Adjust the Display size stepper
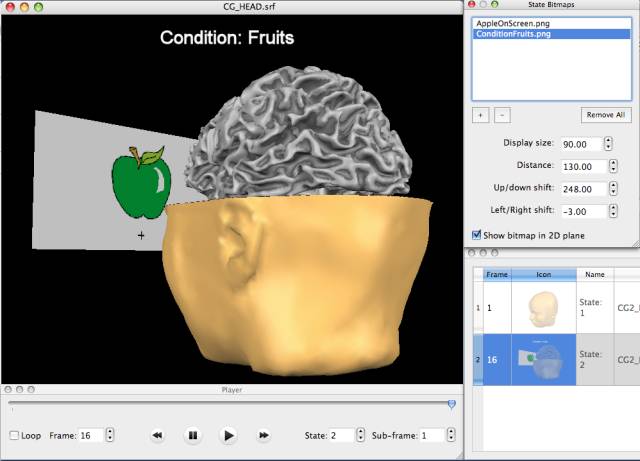 608,144
